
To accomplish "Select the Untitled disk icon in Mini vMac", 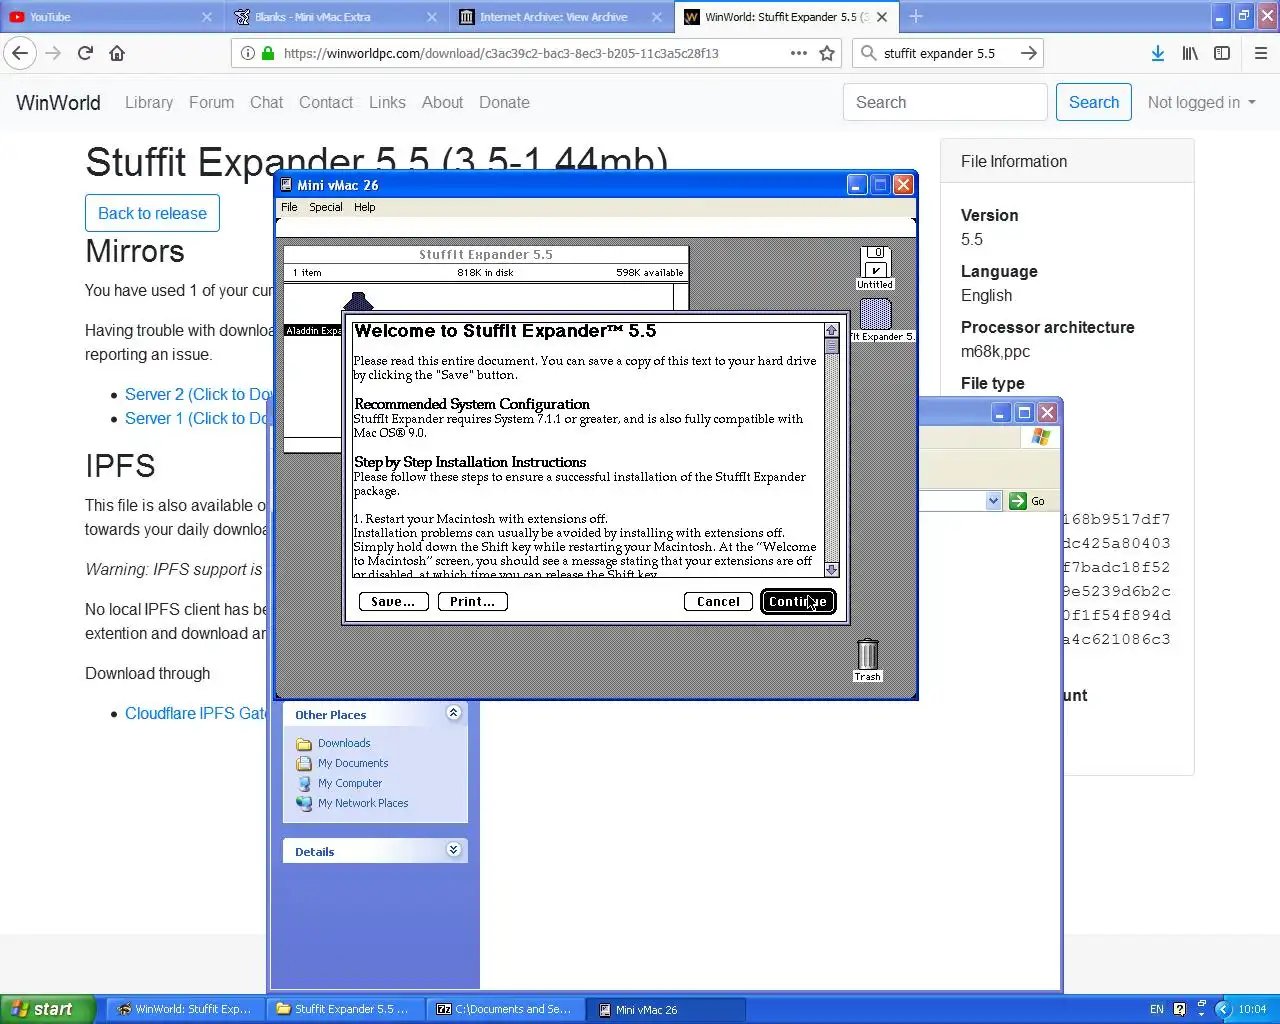I will point(875,268).
